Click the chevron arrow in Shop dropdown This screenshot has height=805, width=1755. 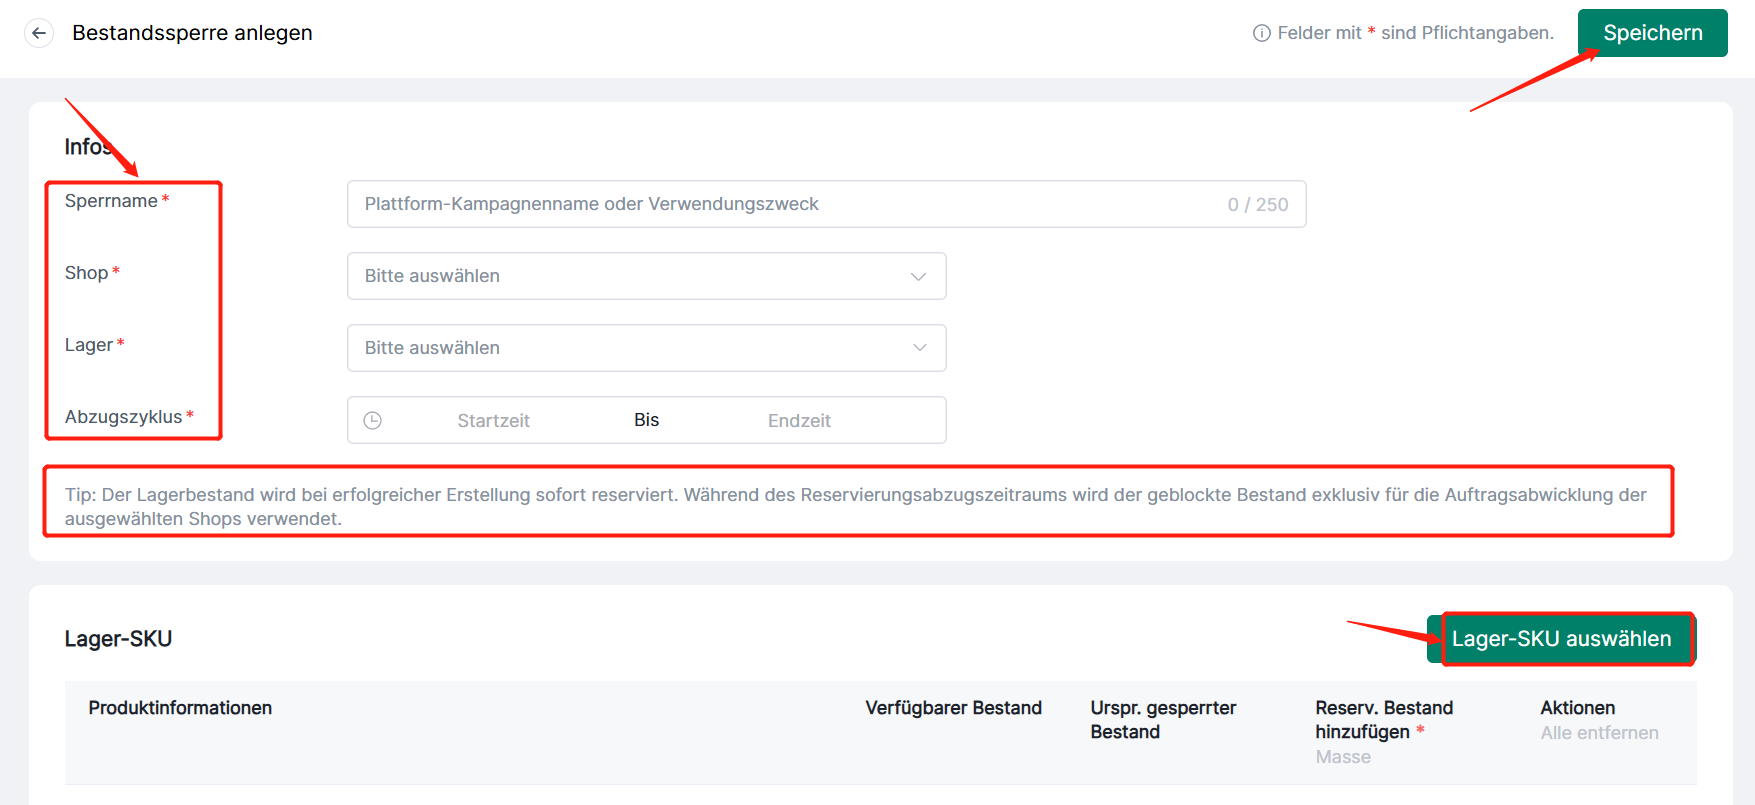point(918,276)
